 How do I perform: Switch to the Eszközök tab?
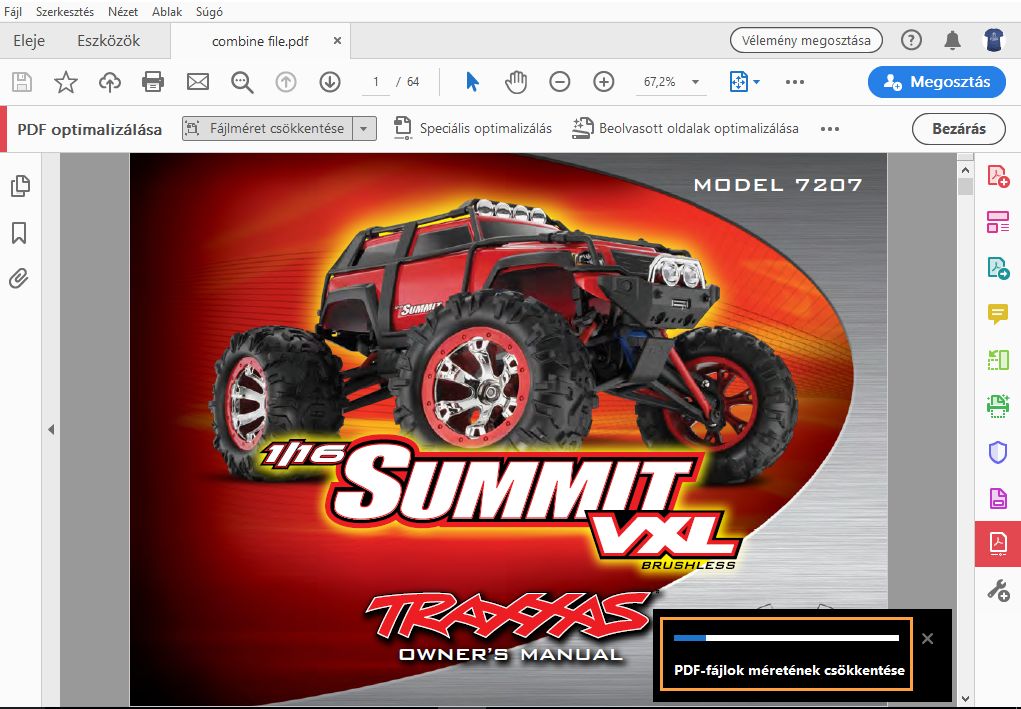pyautogui.click(x=109, y=40)
